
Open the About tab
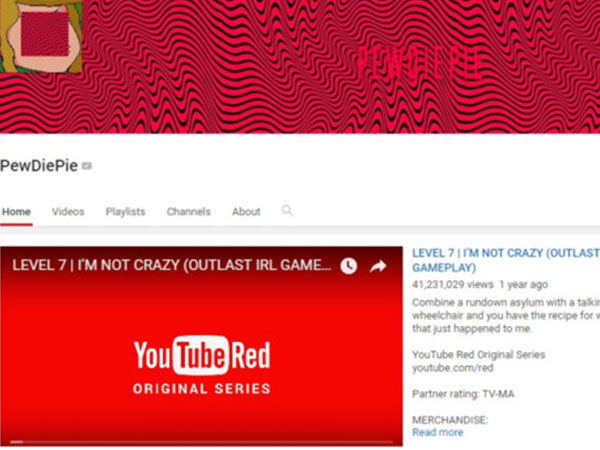(246, 212)
